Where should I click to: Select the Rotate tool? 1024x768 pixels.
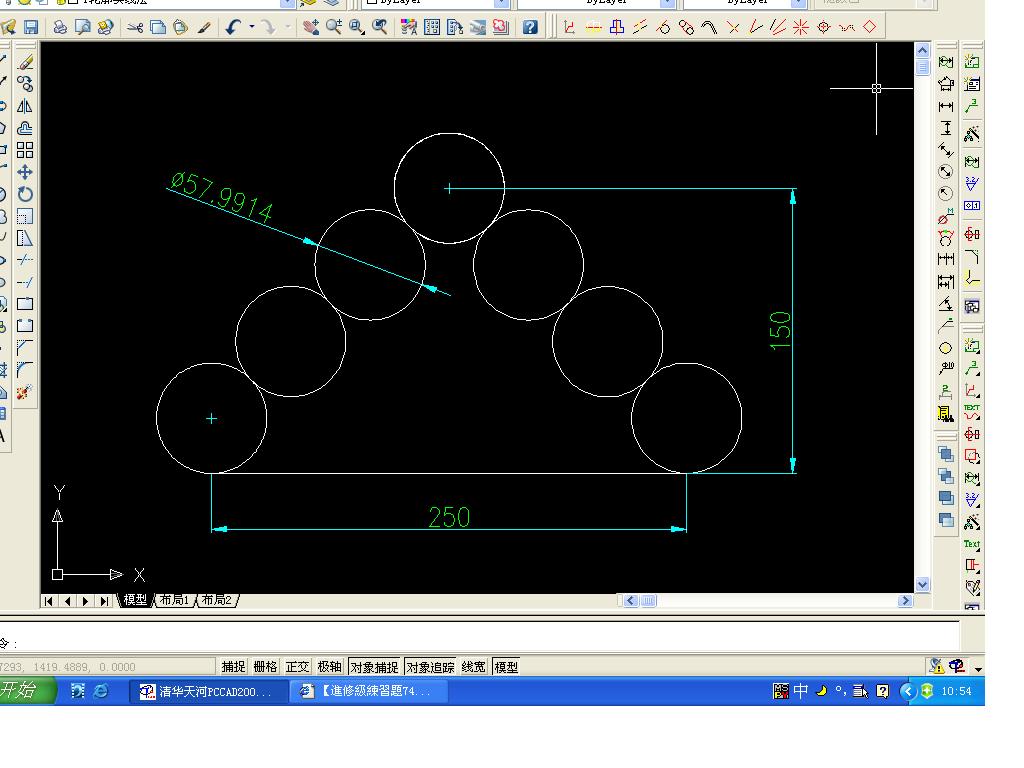coord(25,194)
